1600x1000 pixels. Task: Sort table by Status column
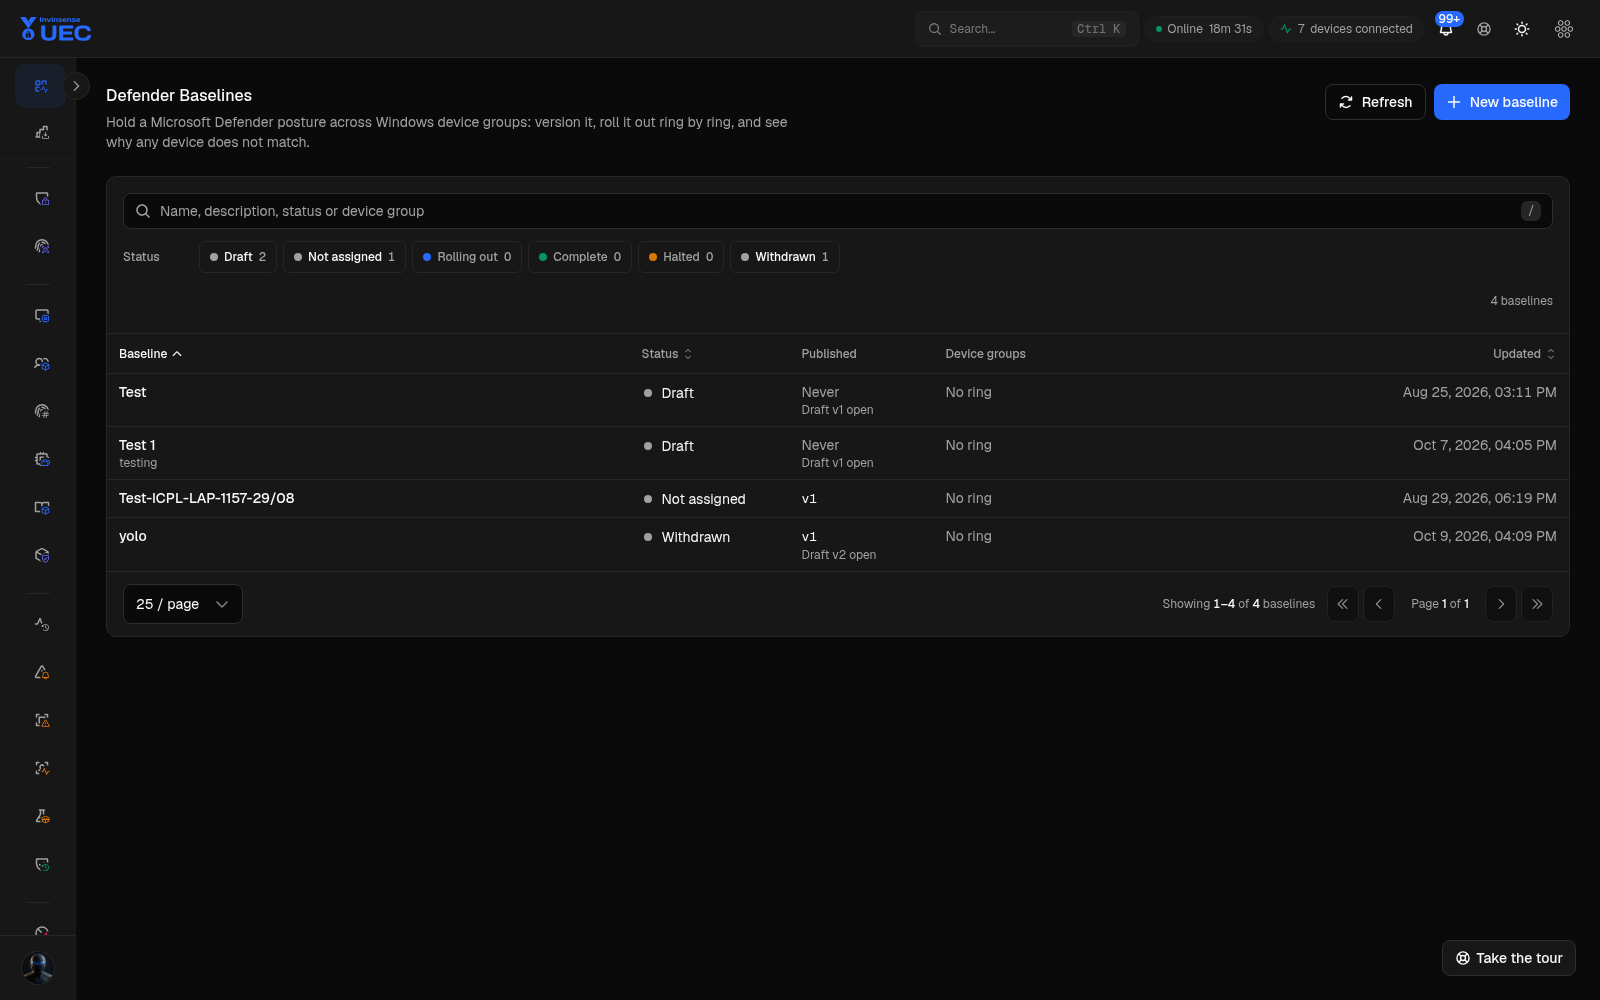[667, 354]
